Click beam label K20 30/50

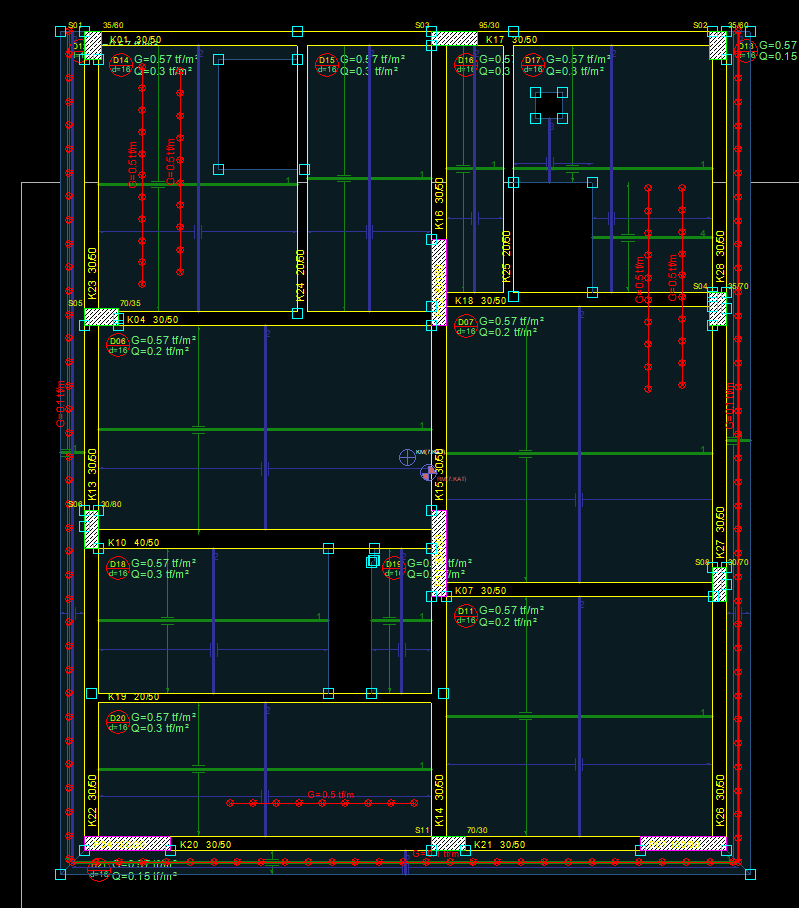tap(205, 845)
